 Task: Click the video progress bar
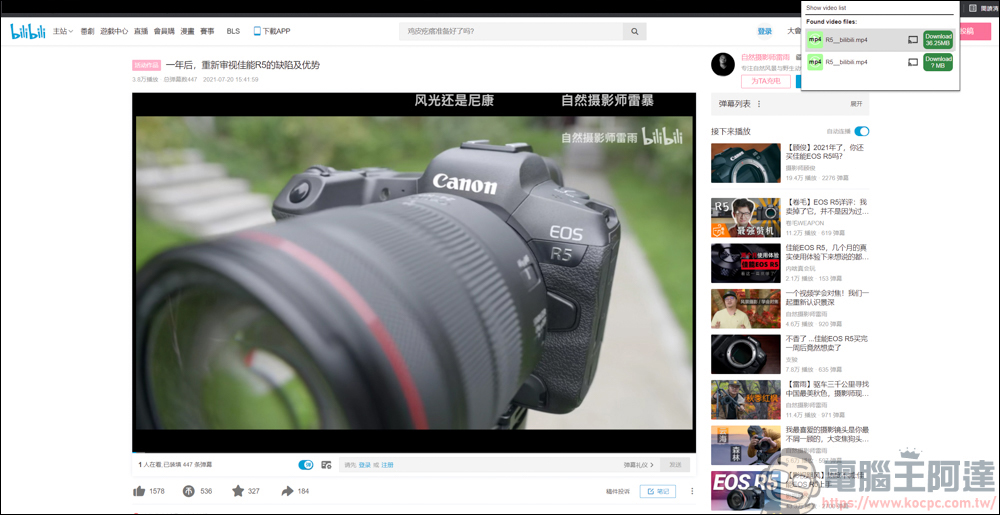(x=413, y=454)
